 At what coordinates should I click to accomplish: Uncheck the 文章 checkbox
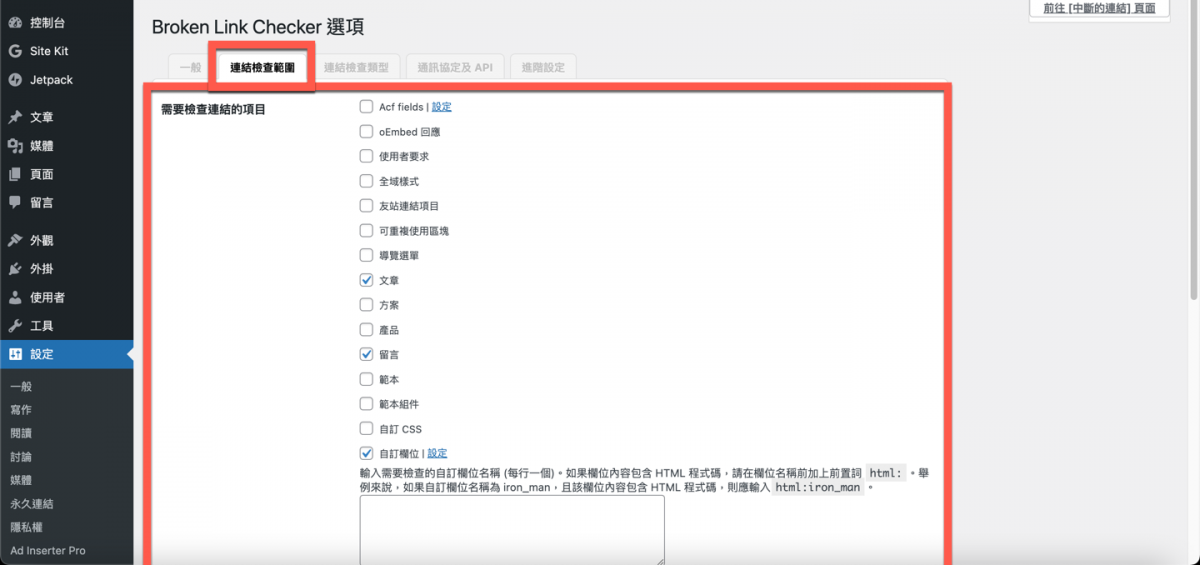coord(366,280)
